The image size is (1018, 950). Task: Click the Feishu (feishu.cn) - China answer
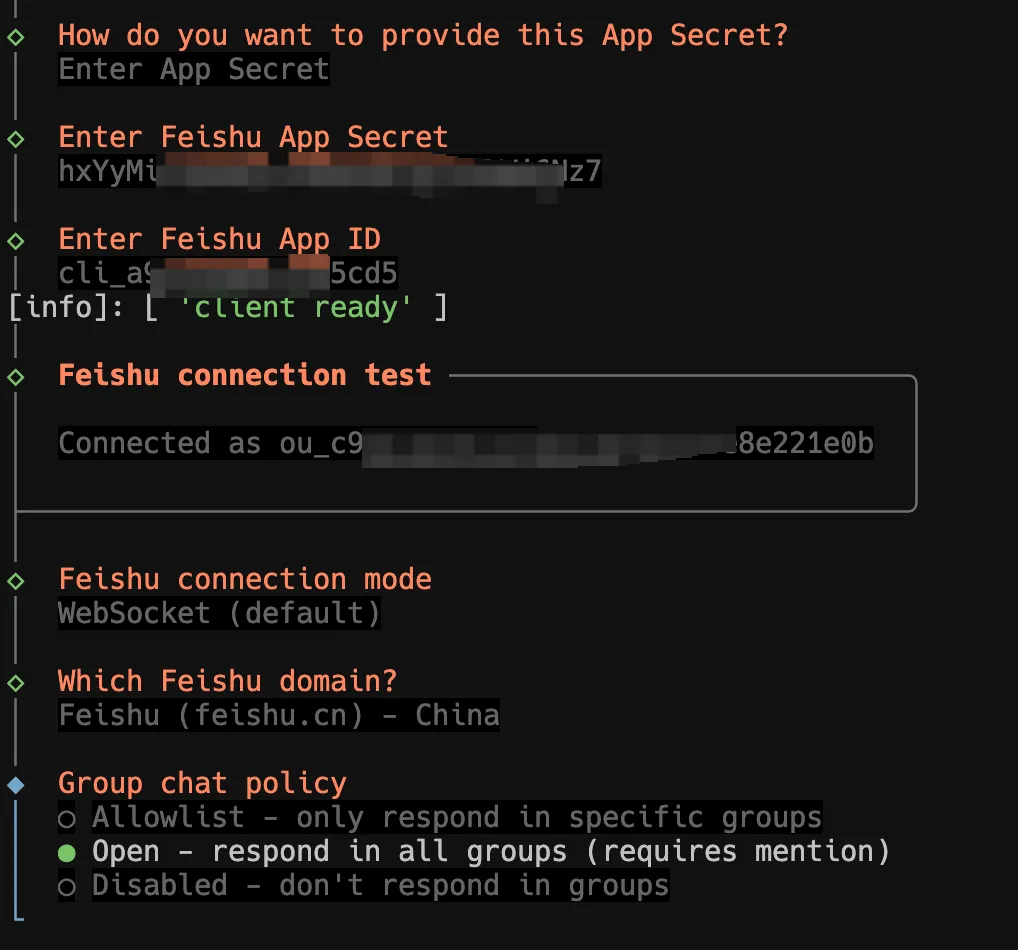click(x=278, y=716)
